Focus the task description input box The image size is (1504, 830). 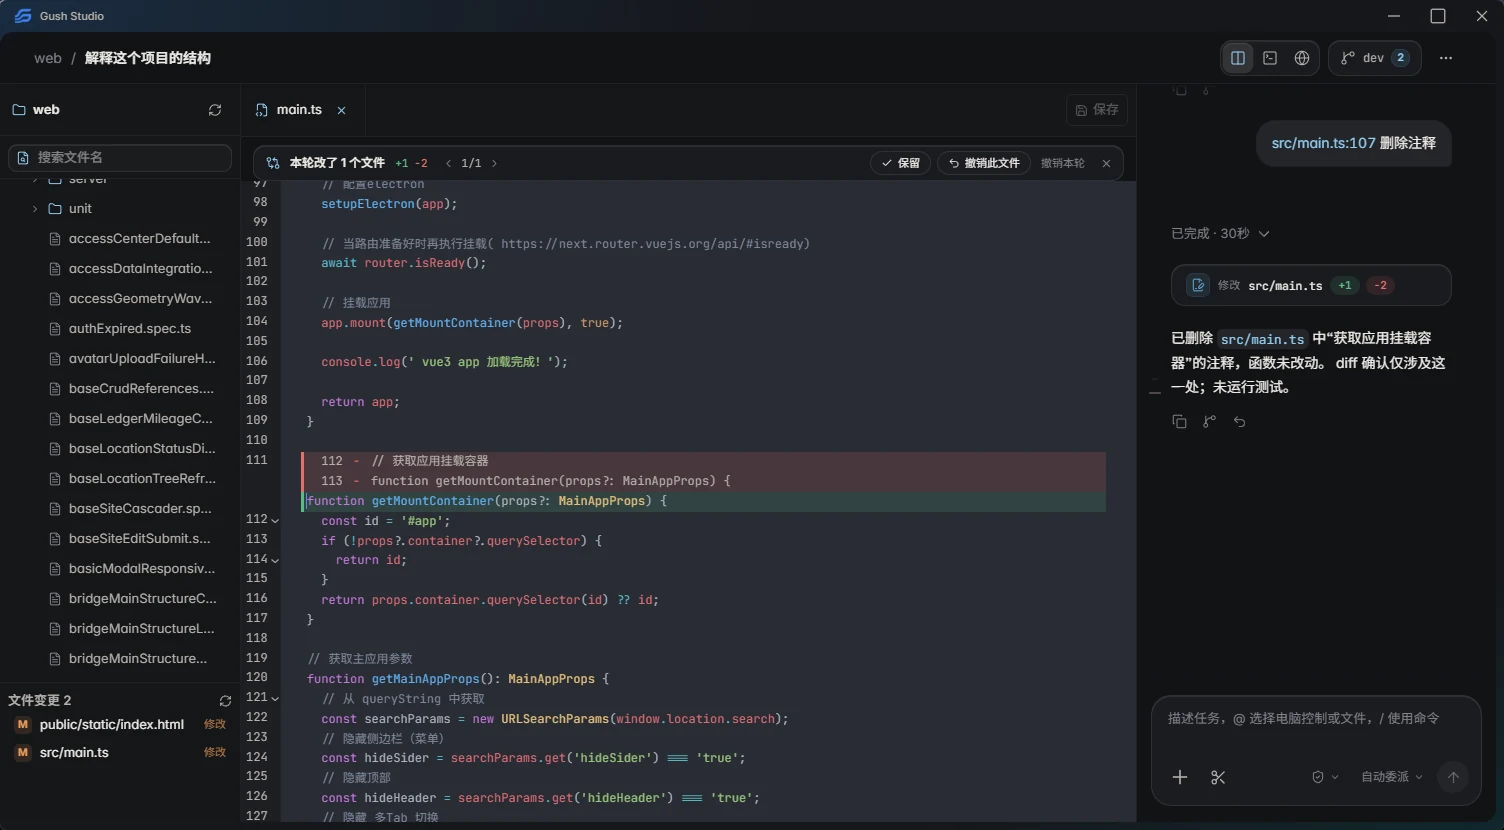point(1316,718)
